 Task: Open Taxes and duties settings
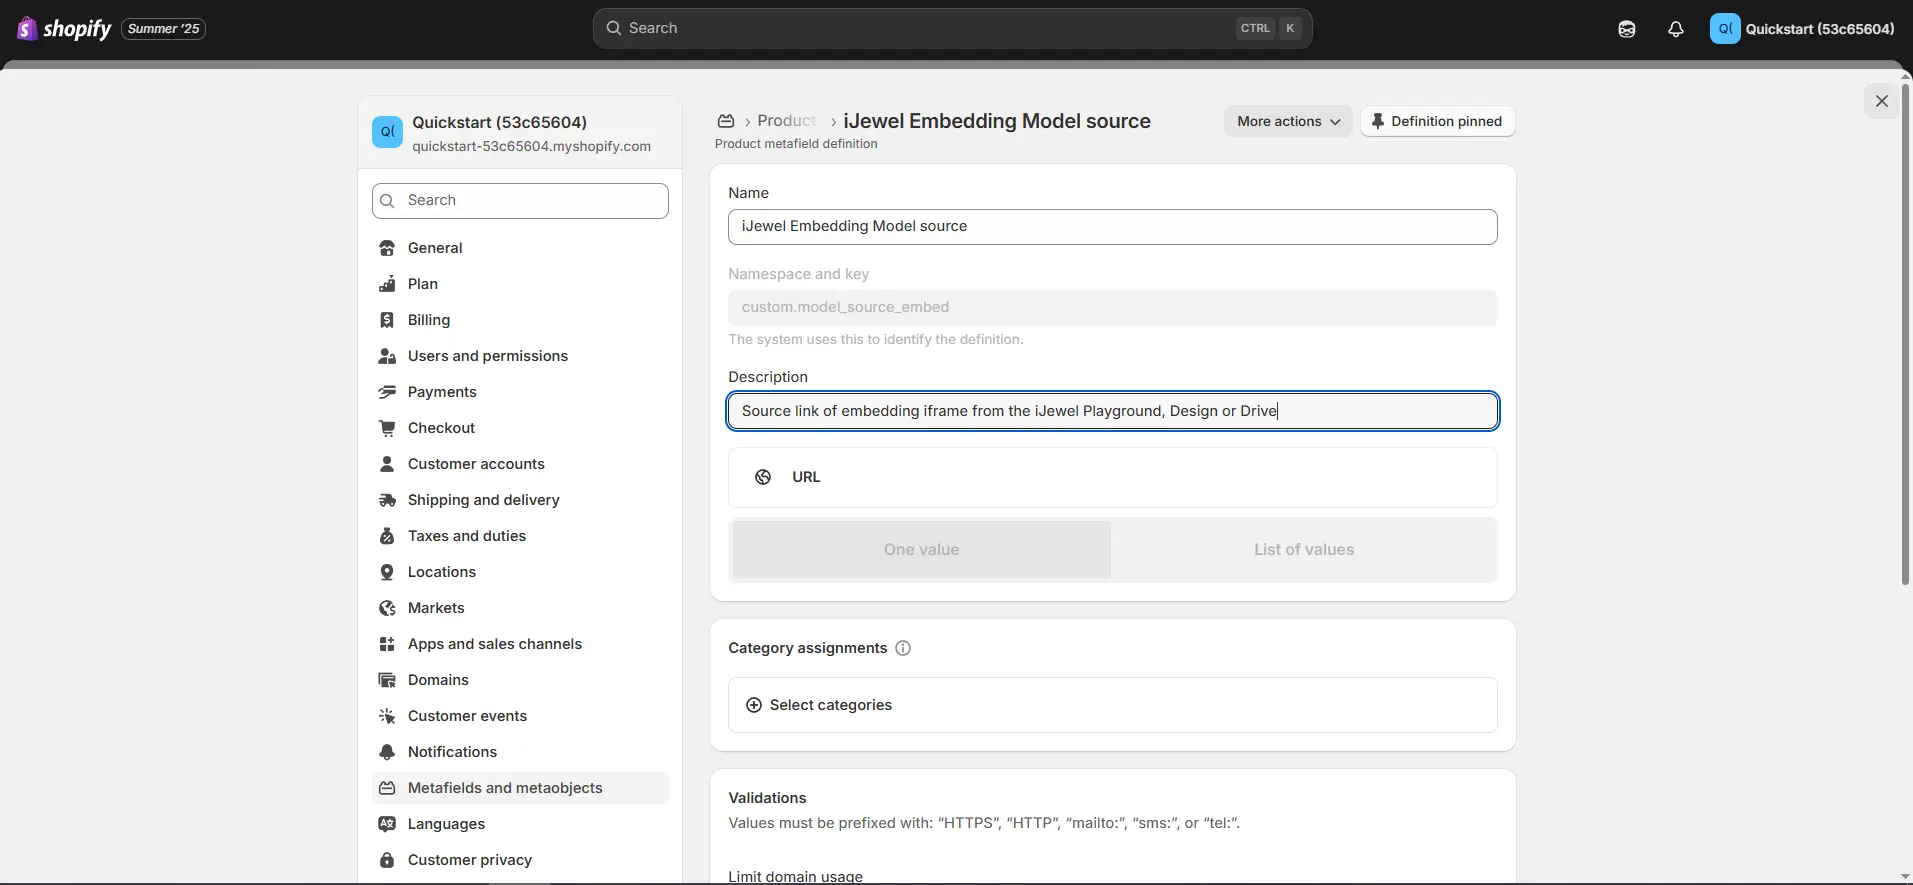[520, 536]
